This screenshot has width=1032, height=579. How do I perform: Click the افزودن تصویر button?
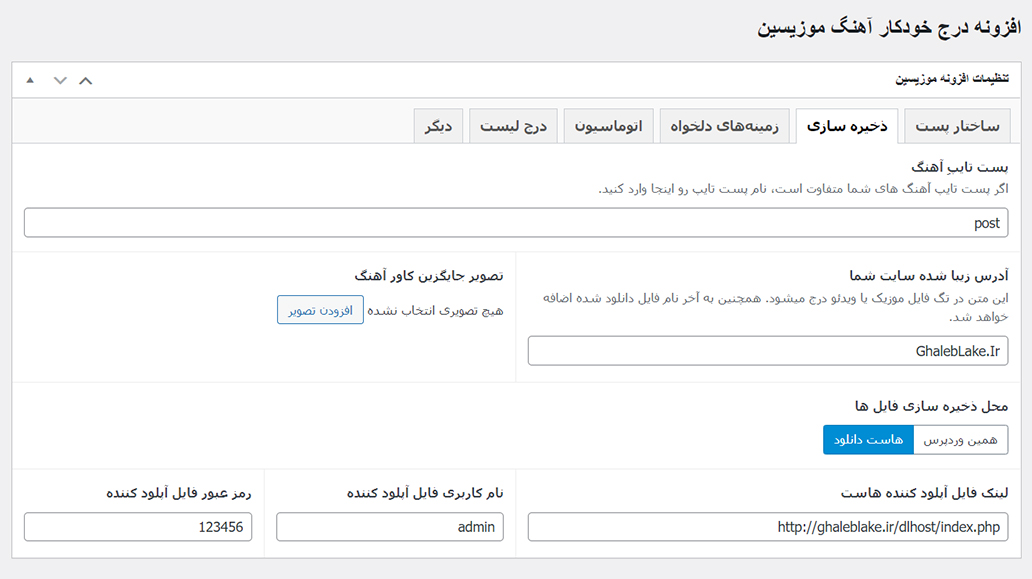[x=320, y=310]
